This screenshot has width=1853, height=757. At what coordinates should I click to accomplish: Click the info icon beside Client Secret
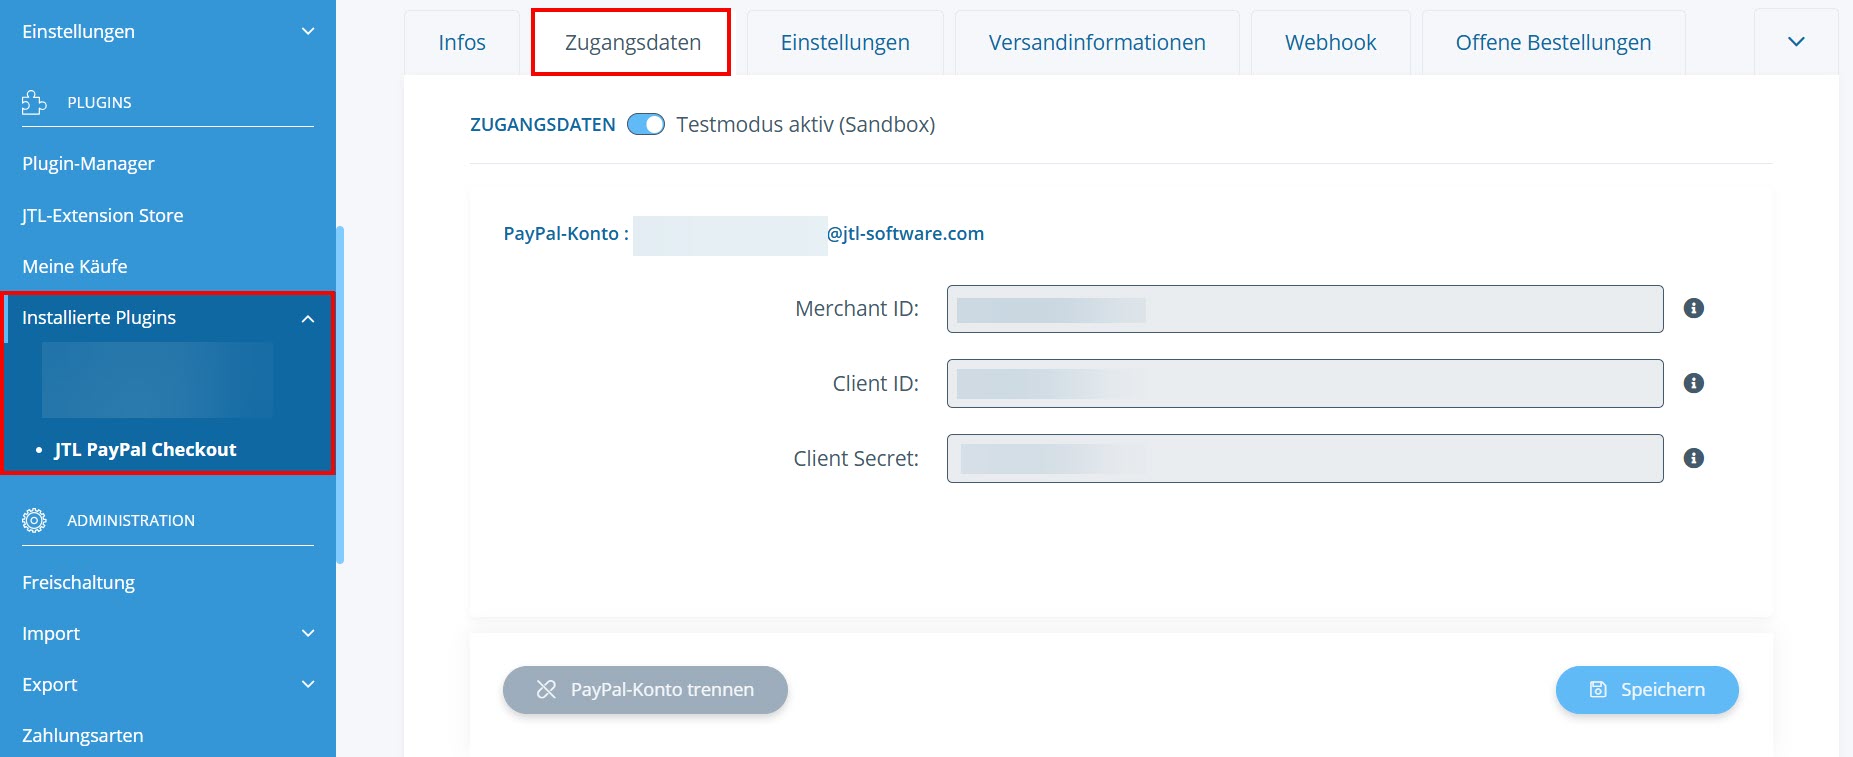click(x=1693, y=458)
